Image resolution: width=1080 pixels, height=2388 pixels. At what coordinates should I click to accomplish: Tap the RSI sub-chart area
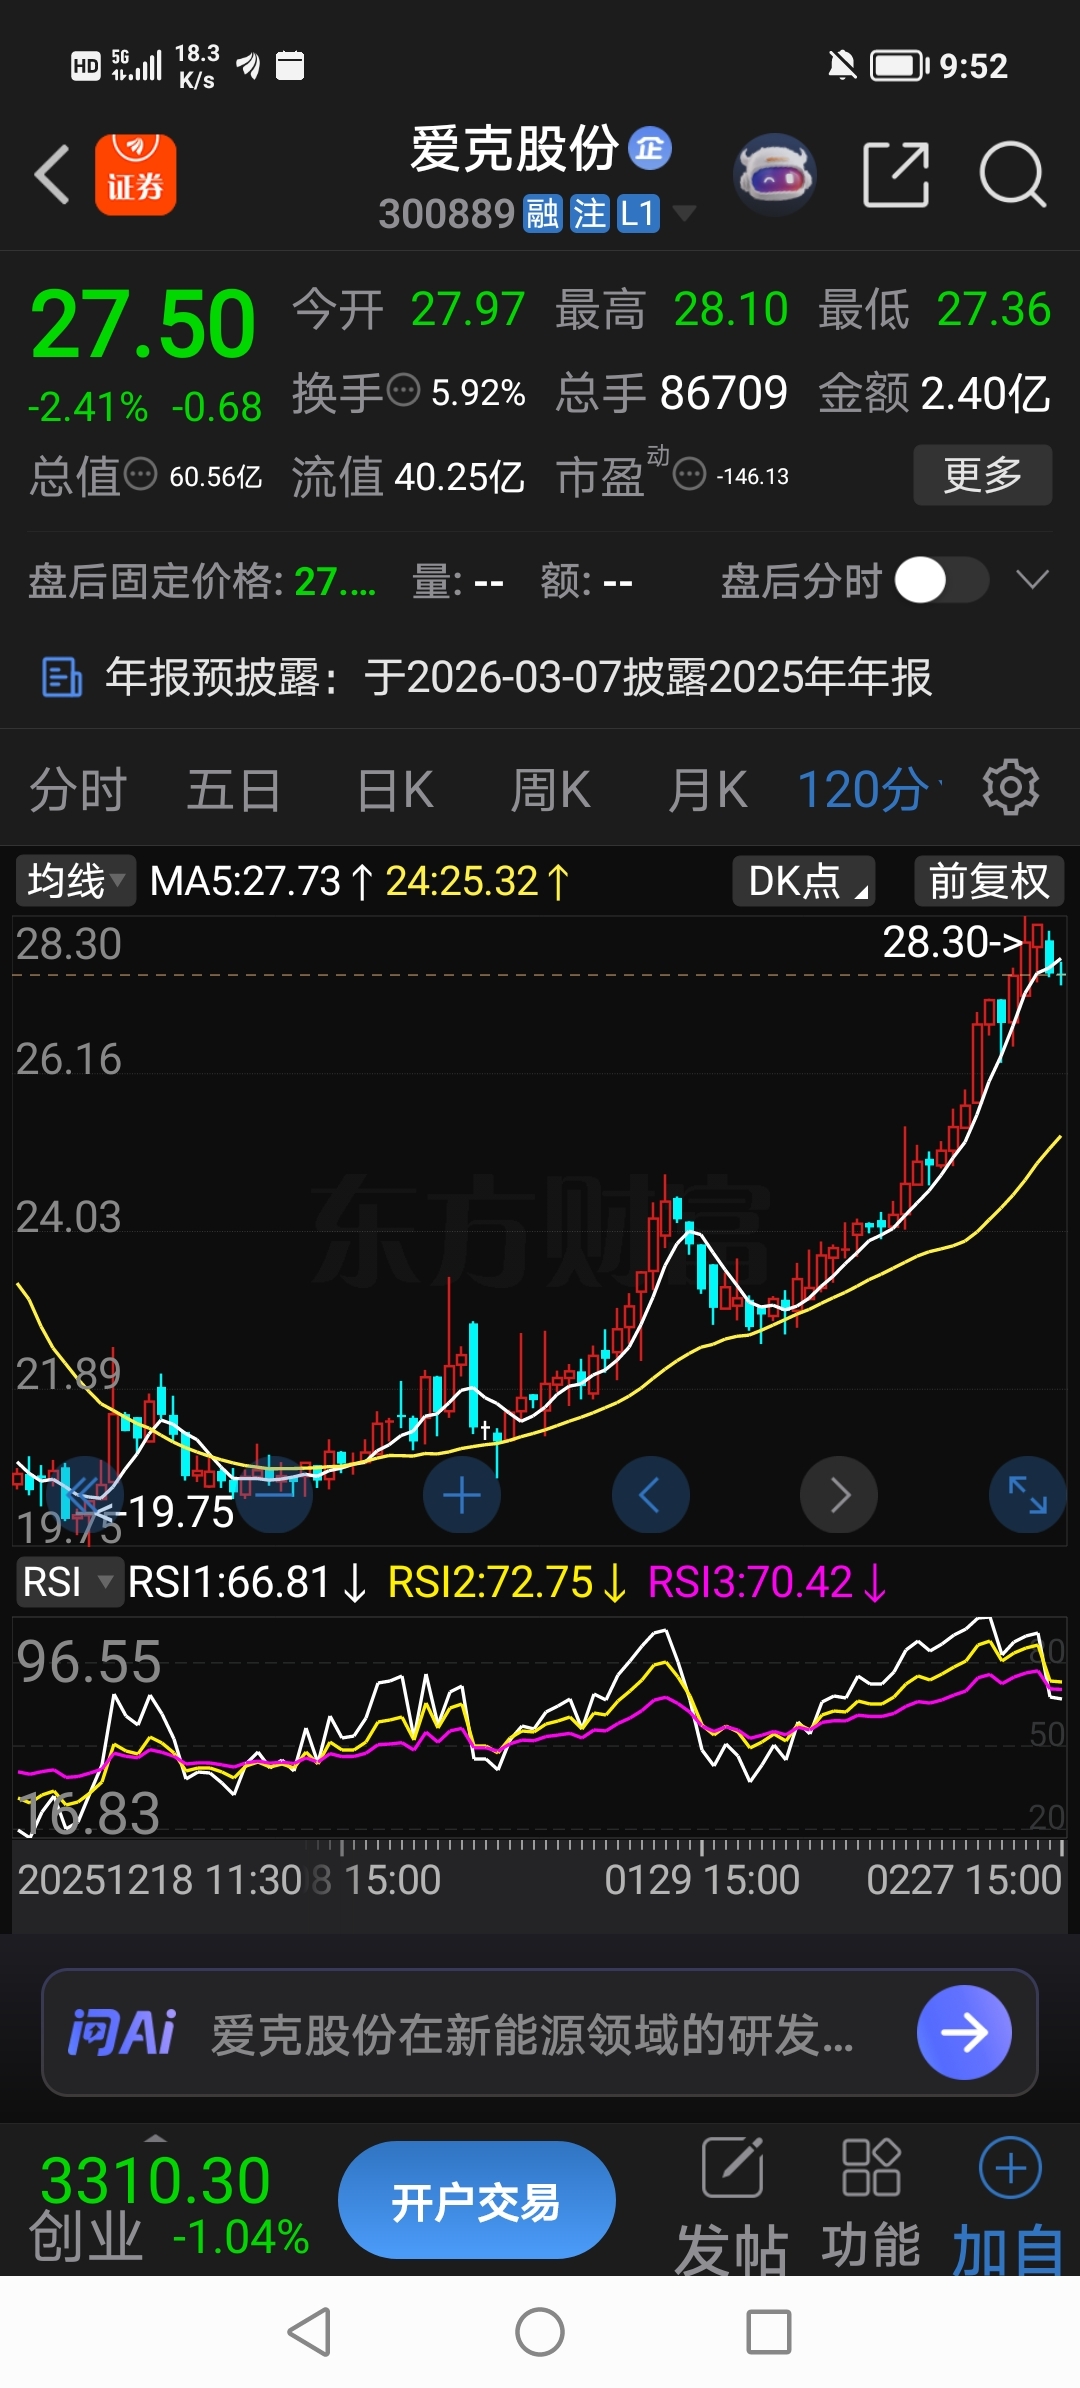pos(540,1725)
